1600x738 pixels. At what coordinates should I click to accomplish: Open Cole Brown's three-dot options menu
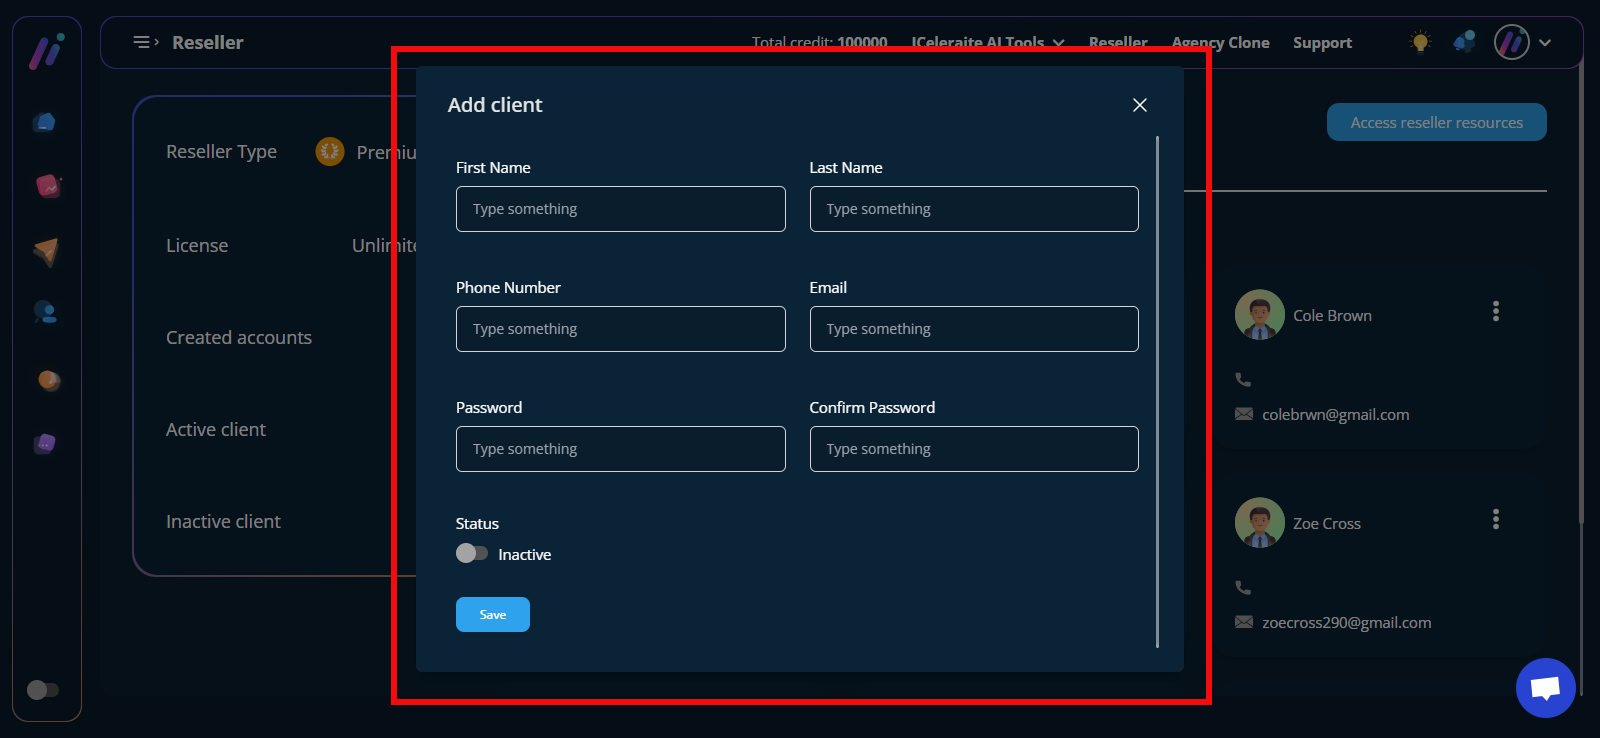coord(1496,311)
